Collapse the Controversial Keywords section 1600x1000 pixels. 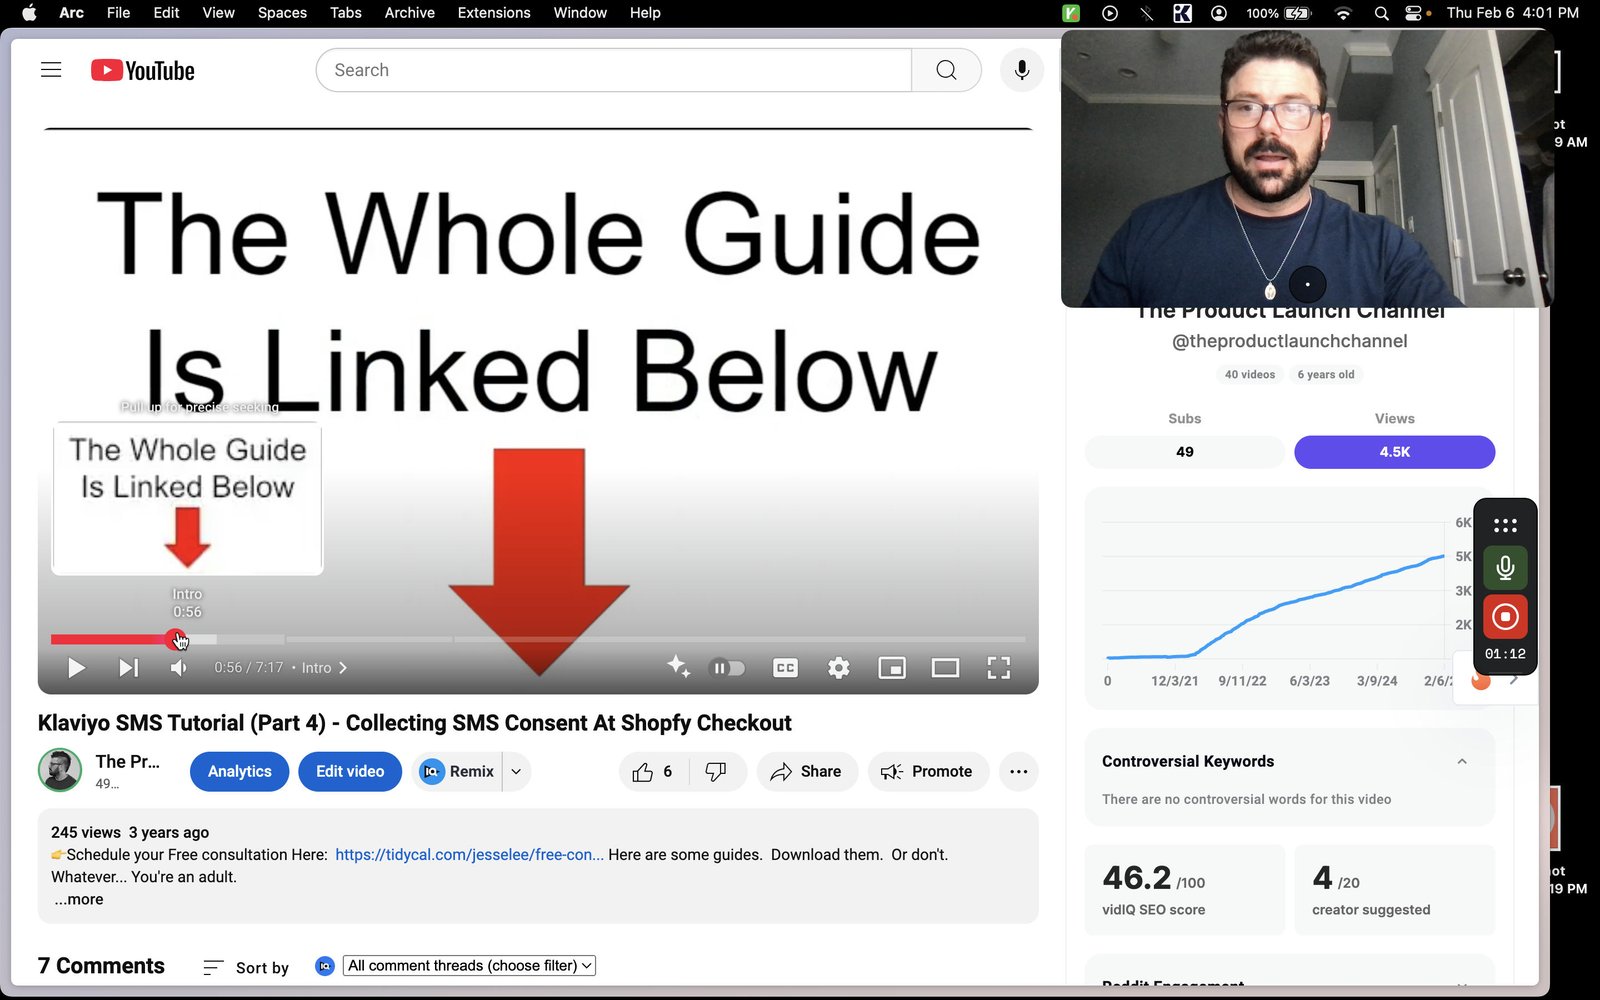[x=1462, y=762]
